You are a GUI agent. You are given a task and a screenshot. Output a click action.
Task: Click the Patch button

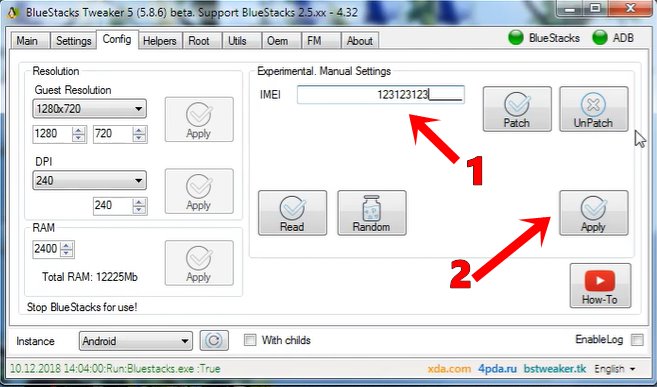(517, 109)
